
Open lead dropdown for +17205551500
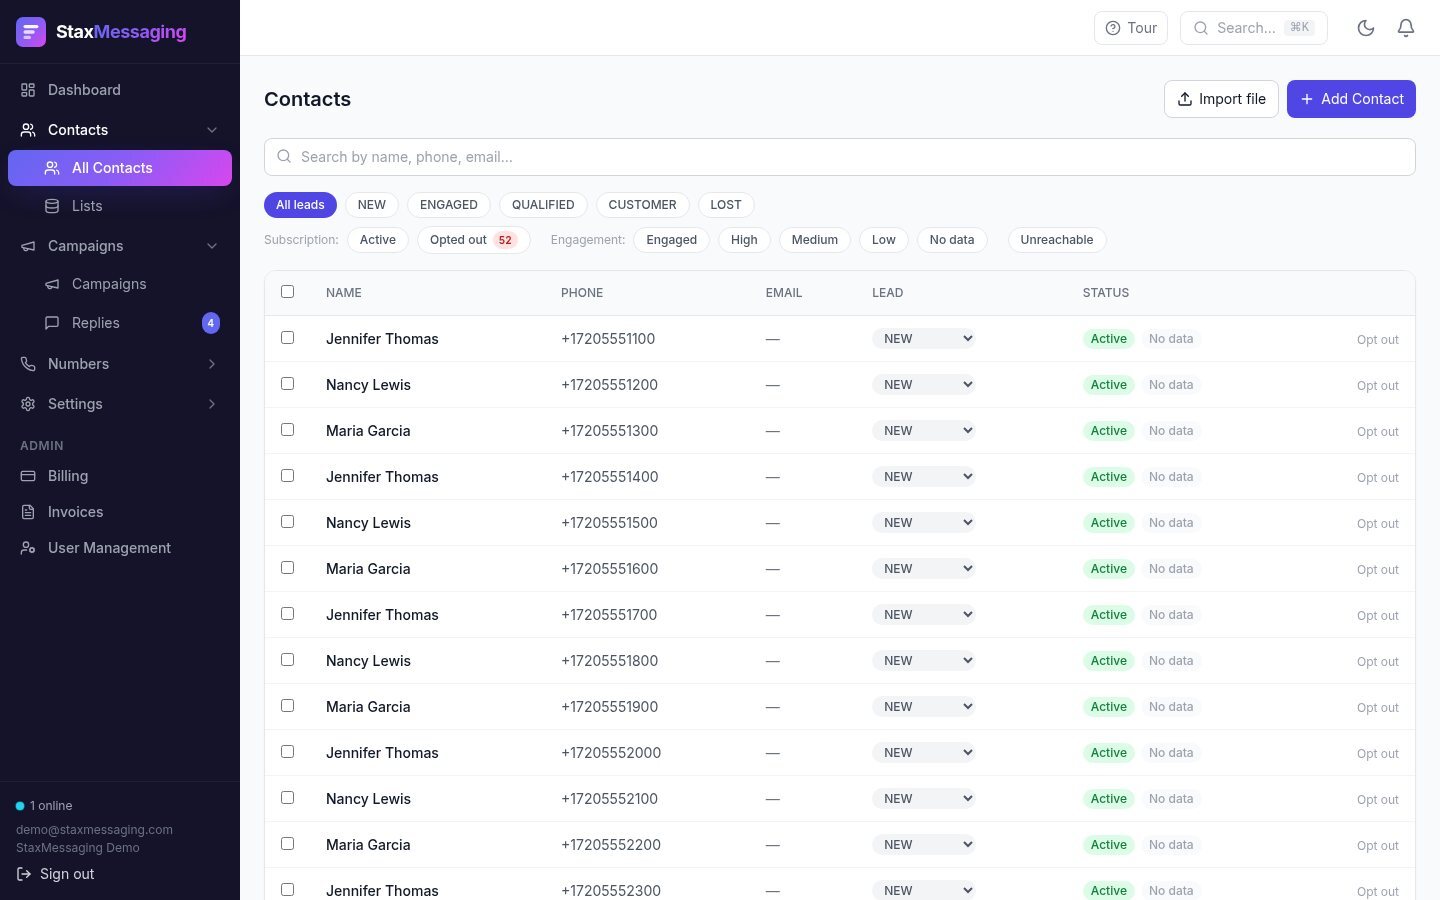[924, 523]
